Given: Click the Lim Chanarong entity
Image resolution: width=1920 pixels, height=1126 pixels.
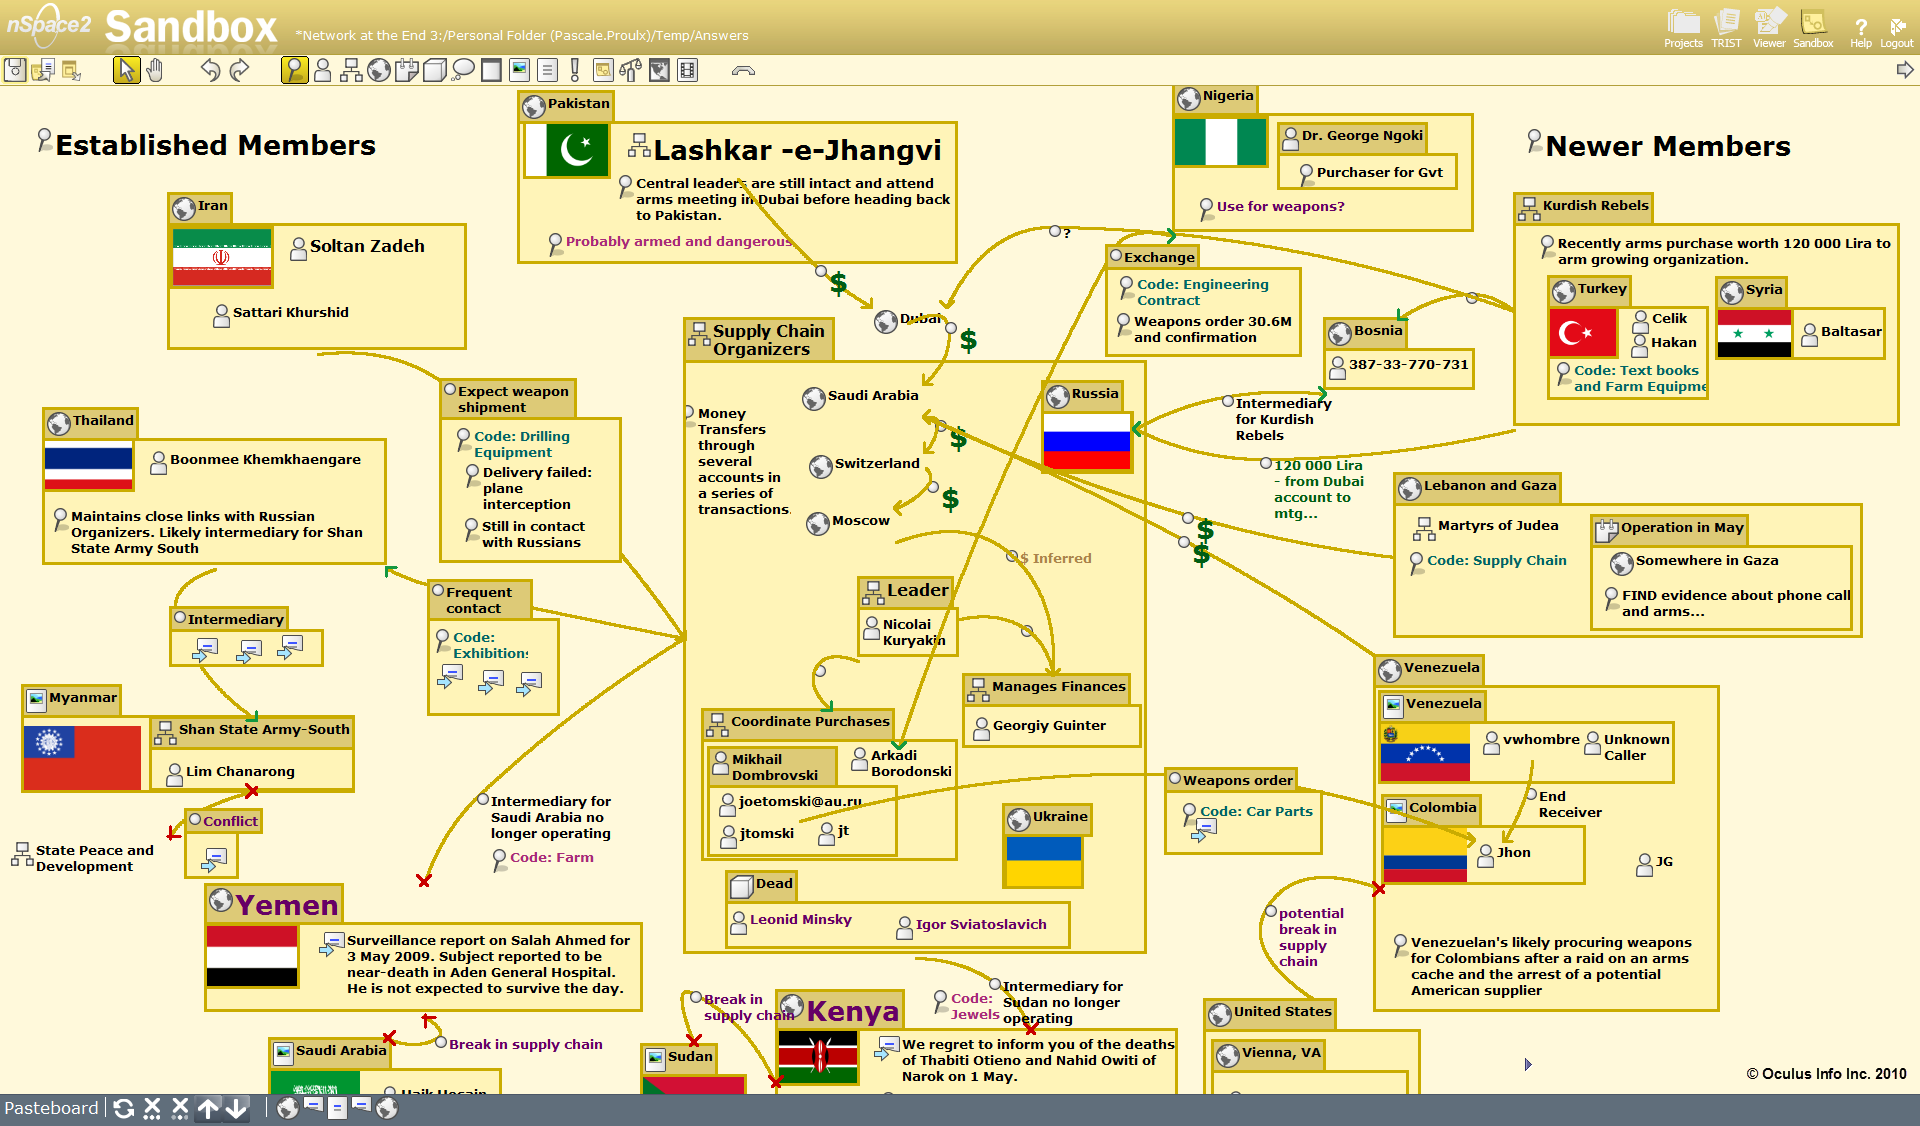Looking at the screenshot, I should coord(231,772).
